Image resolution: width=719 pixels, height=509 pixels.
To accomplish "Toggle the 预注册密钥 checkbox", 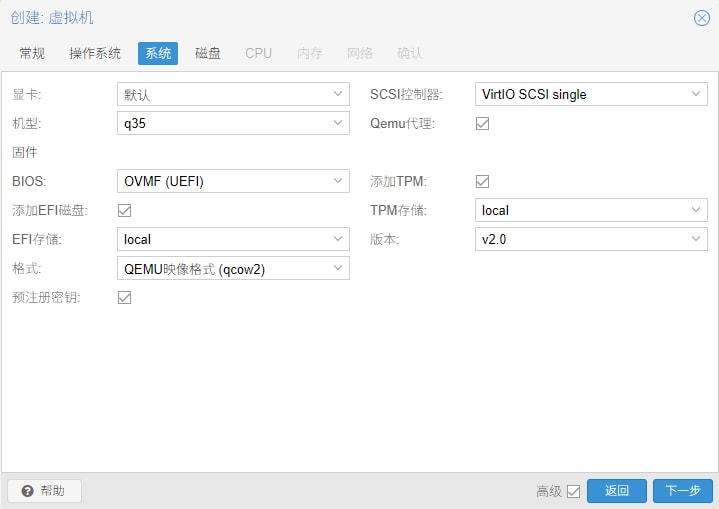I will coord(125,297).
